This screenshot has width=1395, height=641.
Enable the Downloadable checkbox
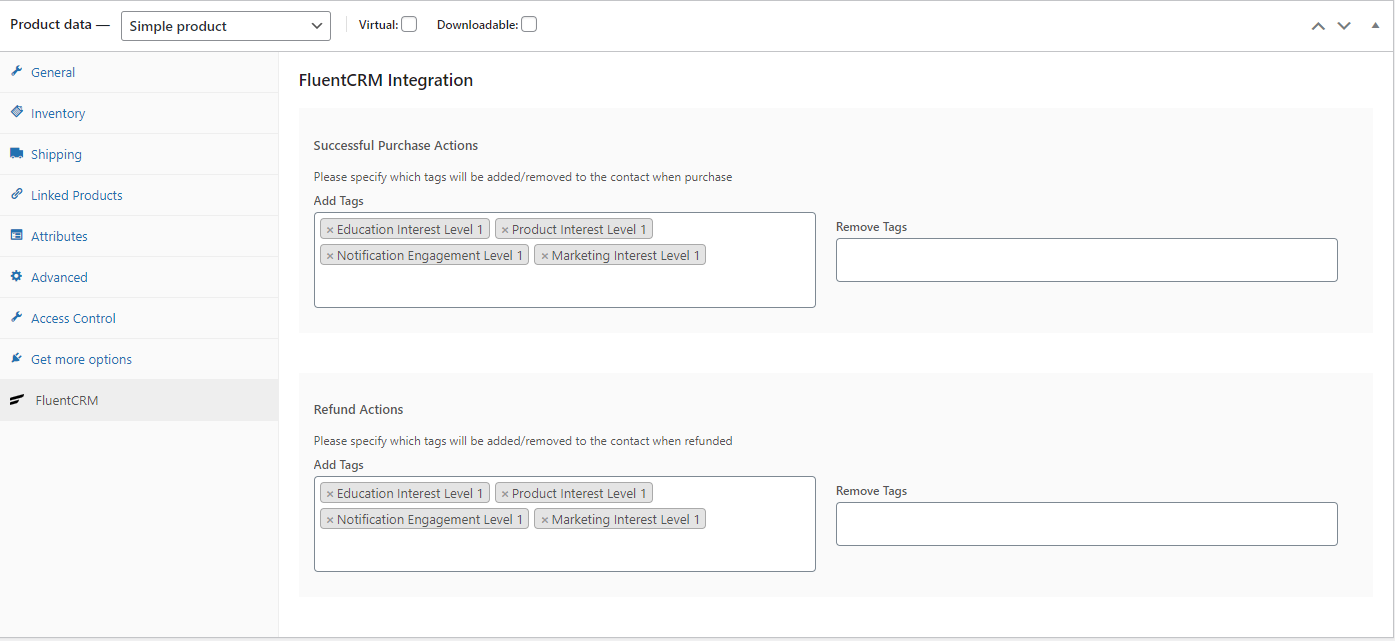click(529, 25)
